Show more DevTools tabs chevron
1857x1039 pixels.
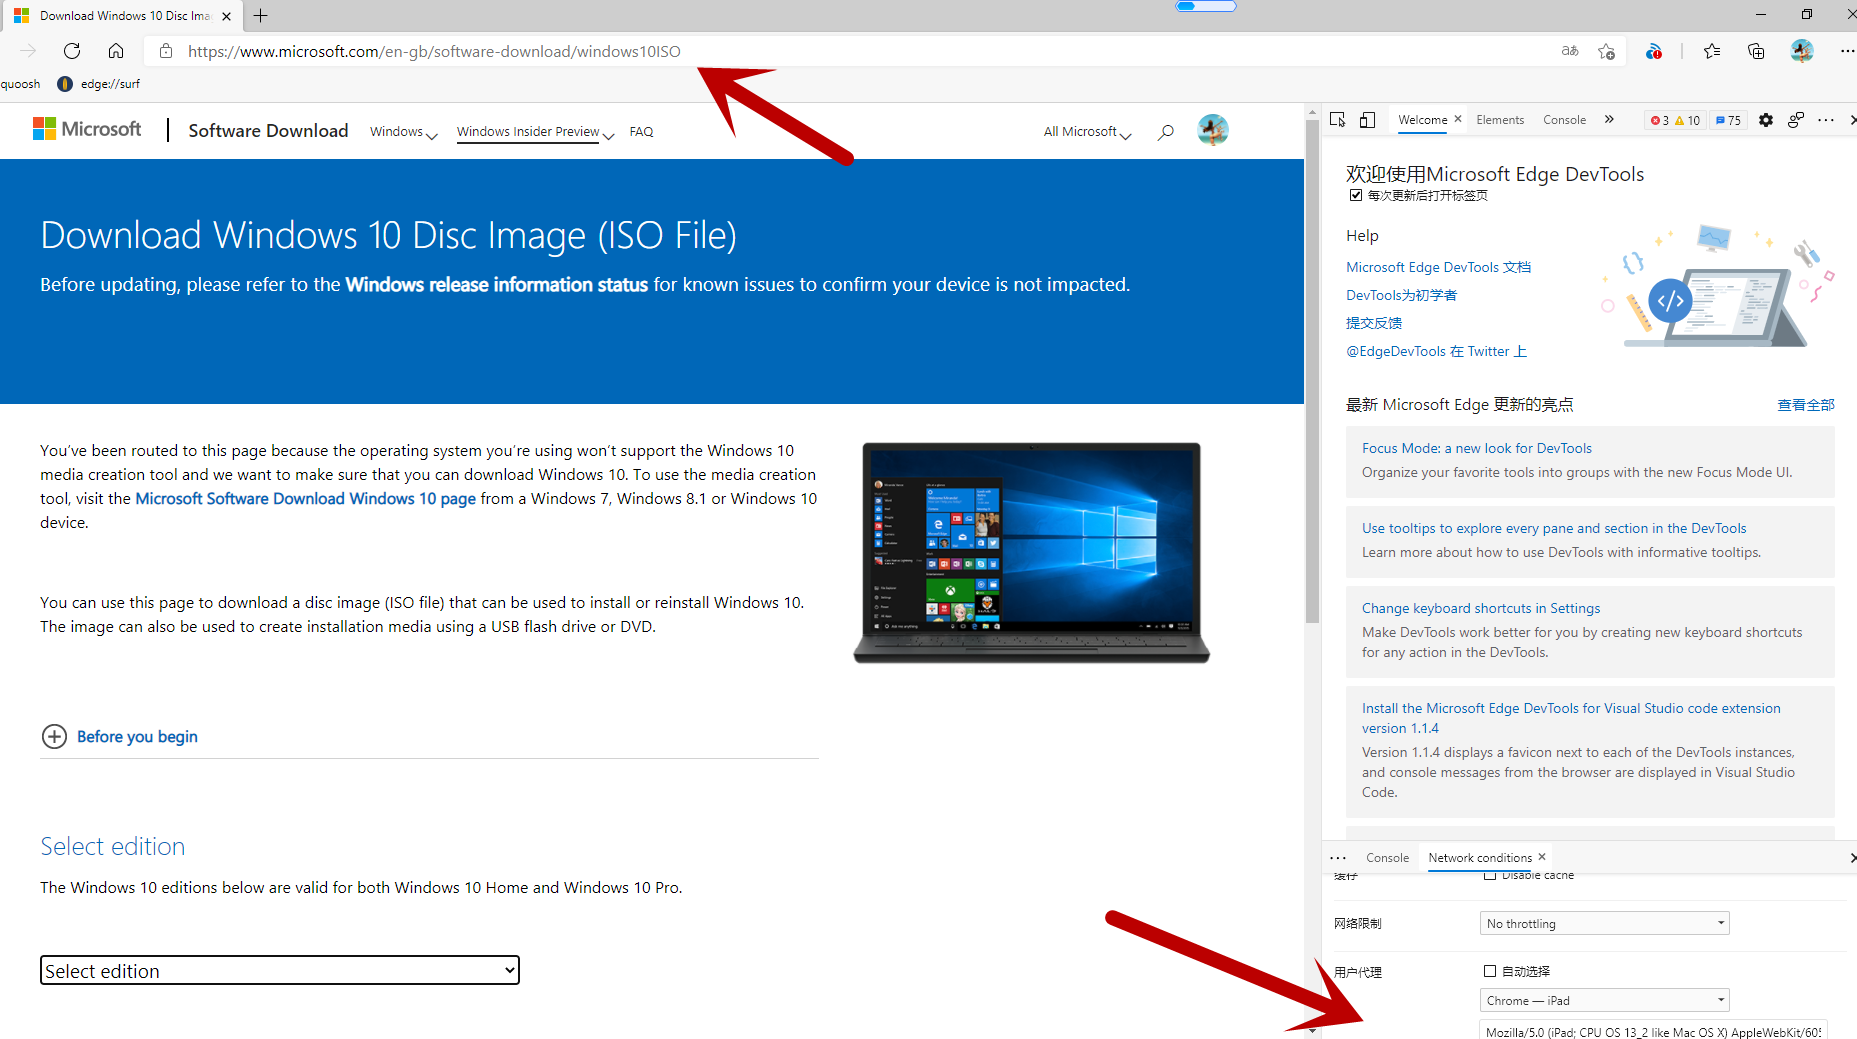[x=1609, y=120]
